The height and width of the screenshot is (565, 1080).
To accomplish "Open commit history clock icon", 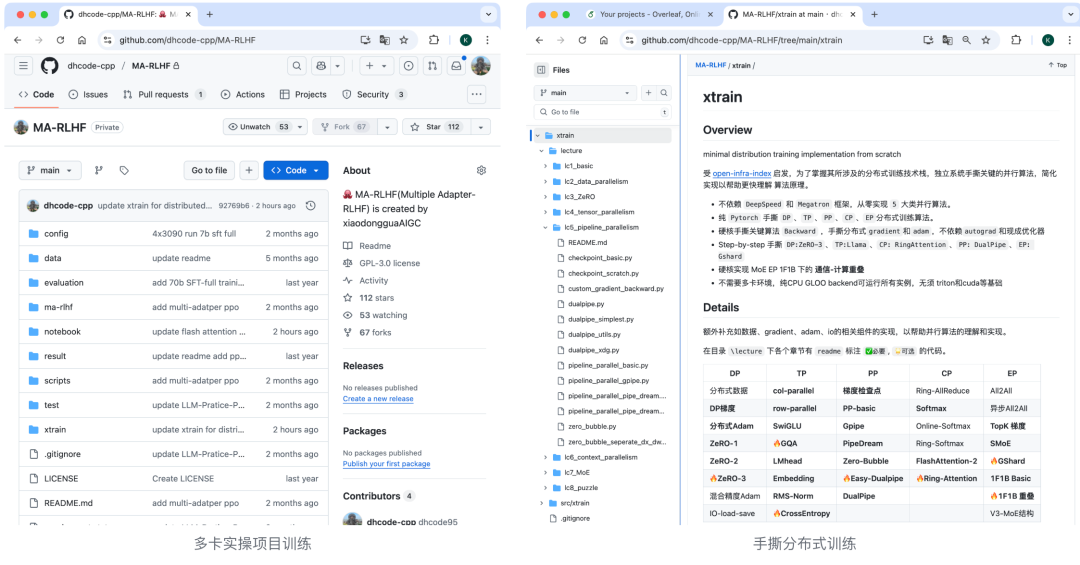I will click(311, 205).
